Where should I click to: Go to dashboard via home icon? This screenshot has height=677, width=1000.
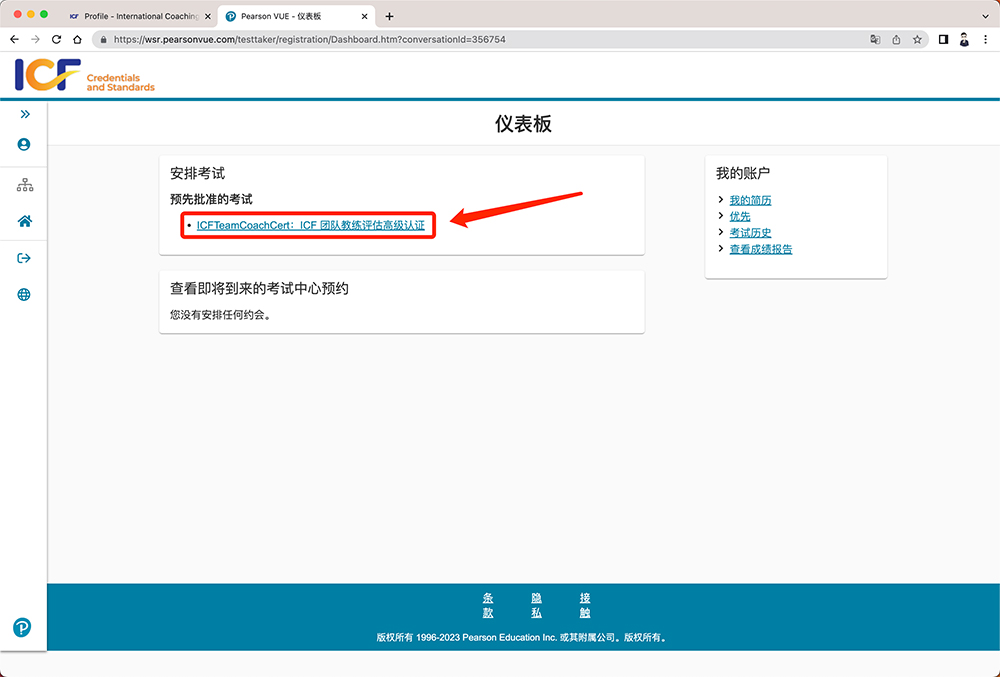[25, 222]
